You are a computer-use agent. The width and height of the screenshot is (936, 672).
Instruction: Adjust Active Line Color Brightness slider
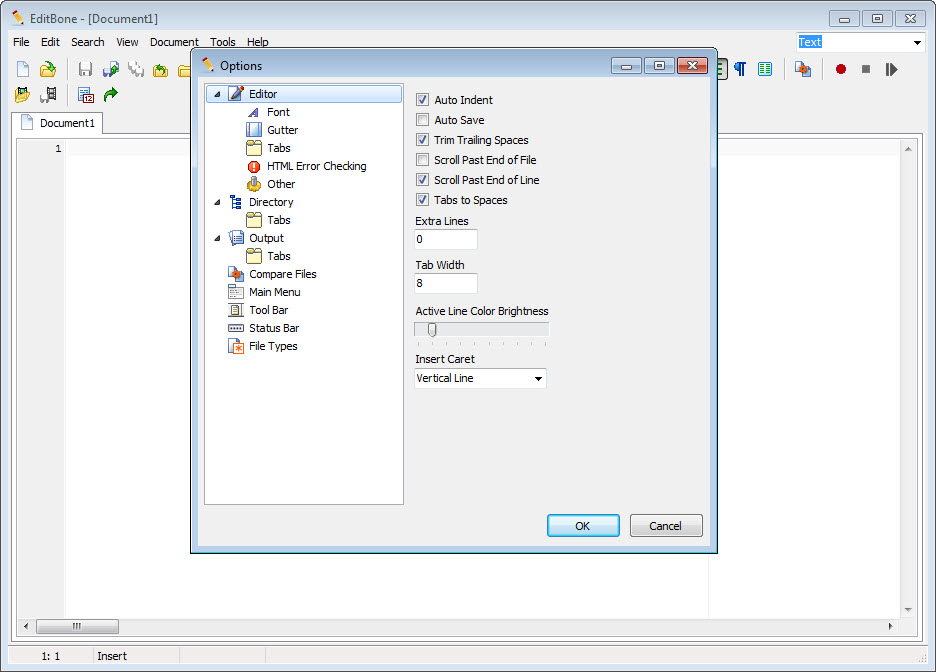coord(432,329)
